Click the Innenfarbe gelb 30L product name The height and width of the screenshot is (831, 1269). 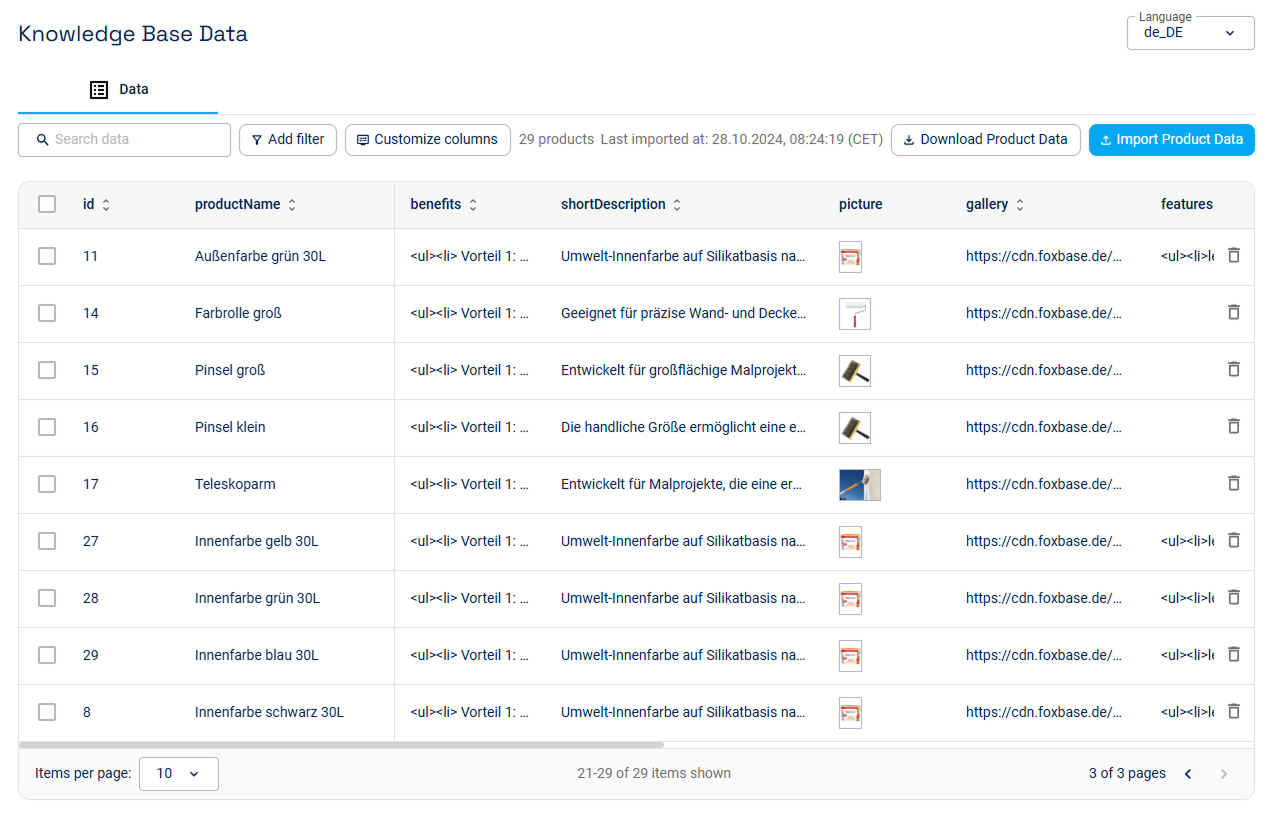click(257, 541)
